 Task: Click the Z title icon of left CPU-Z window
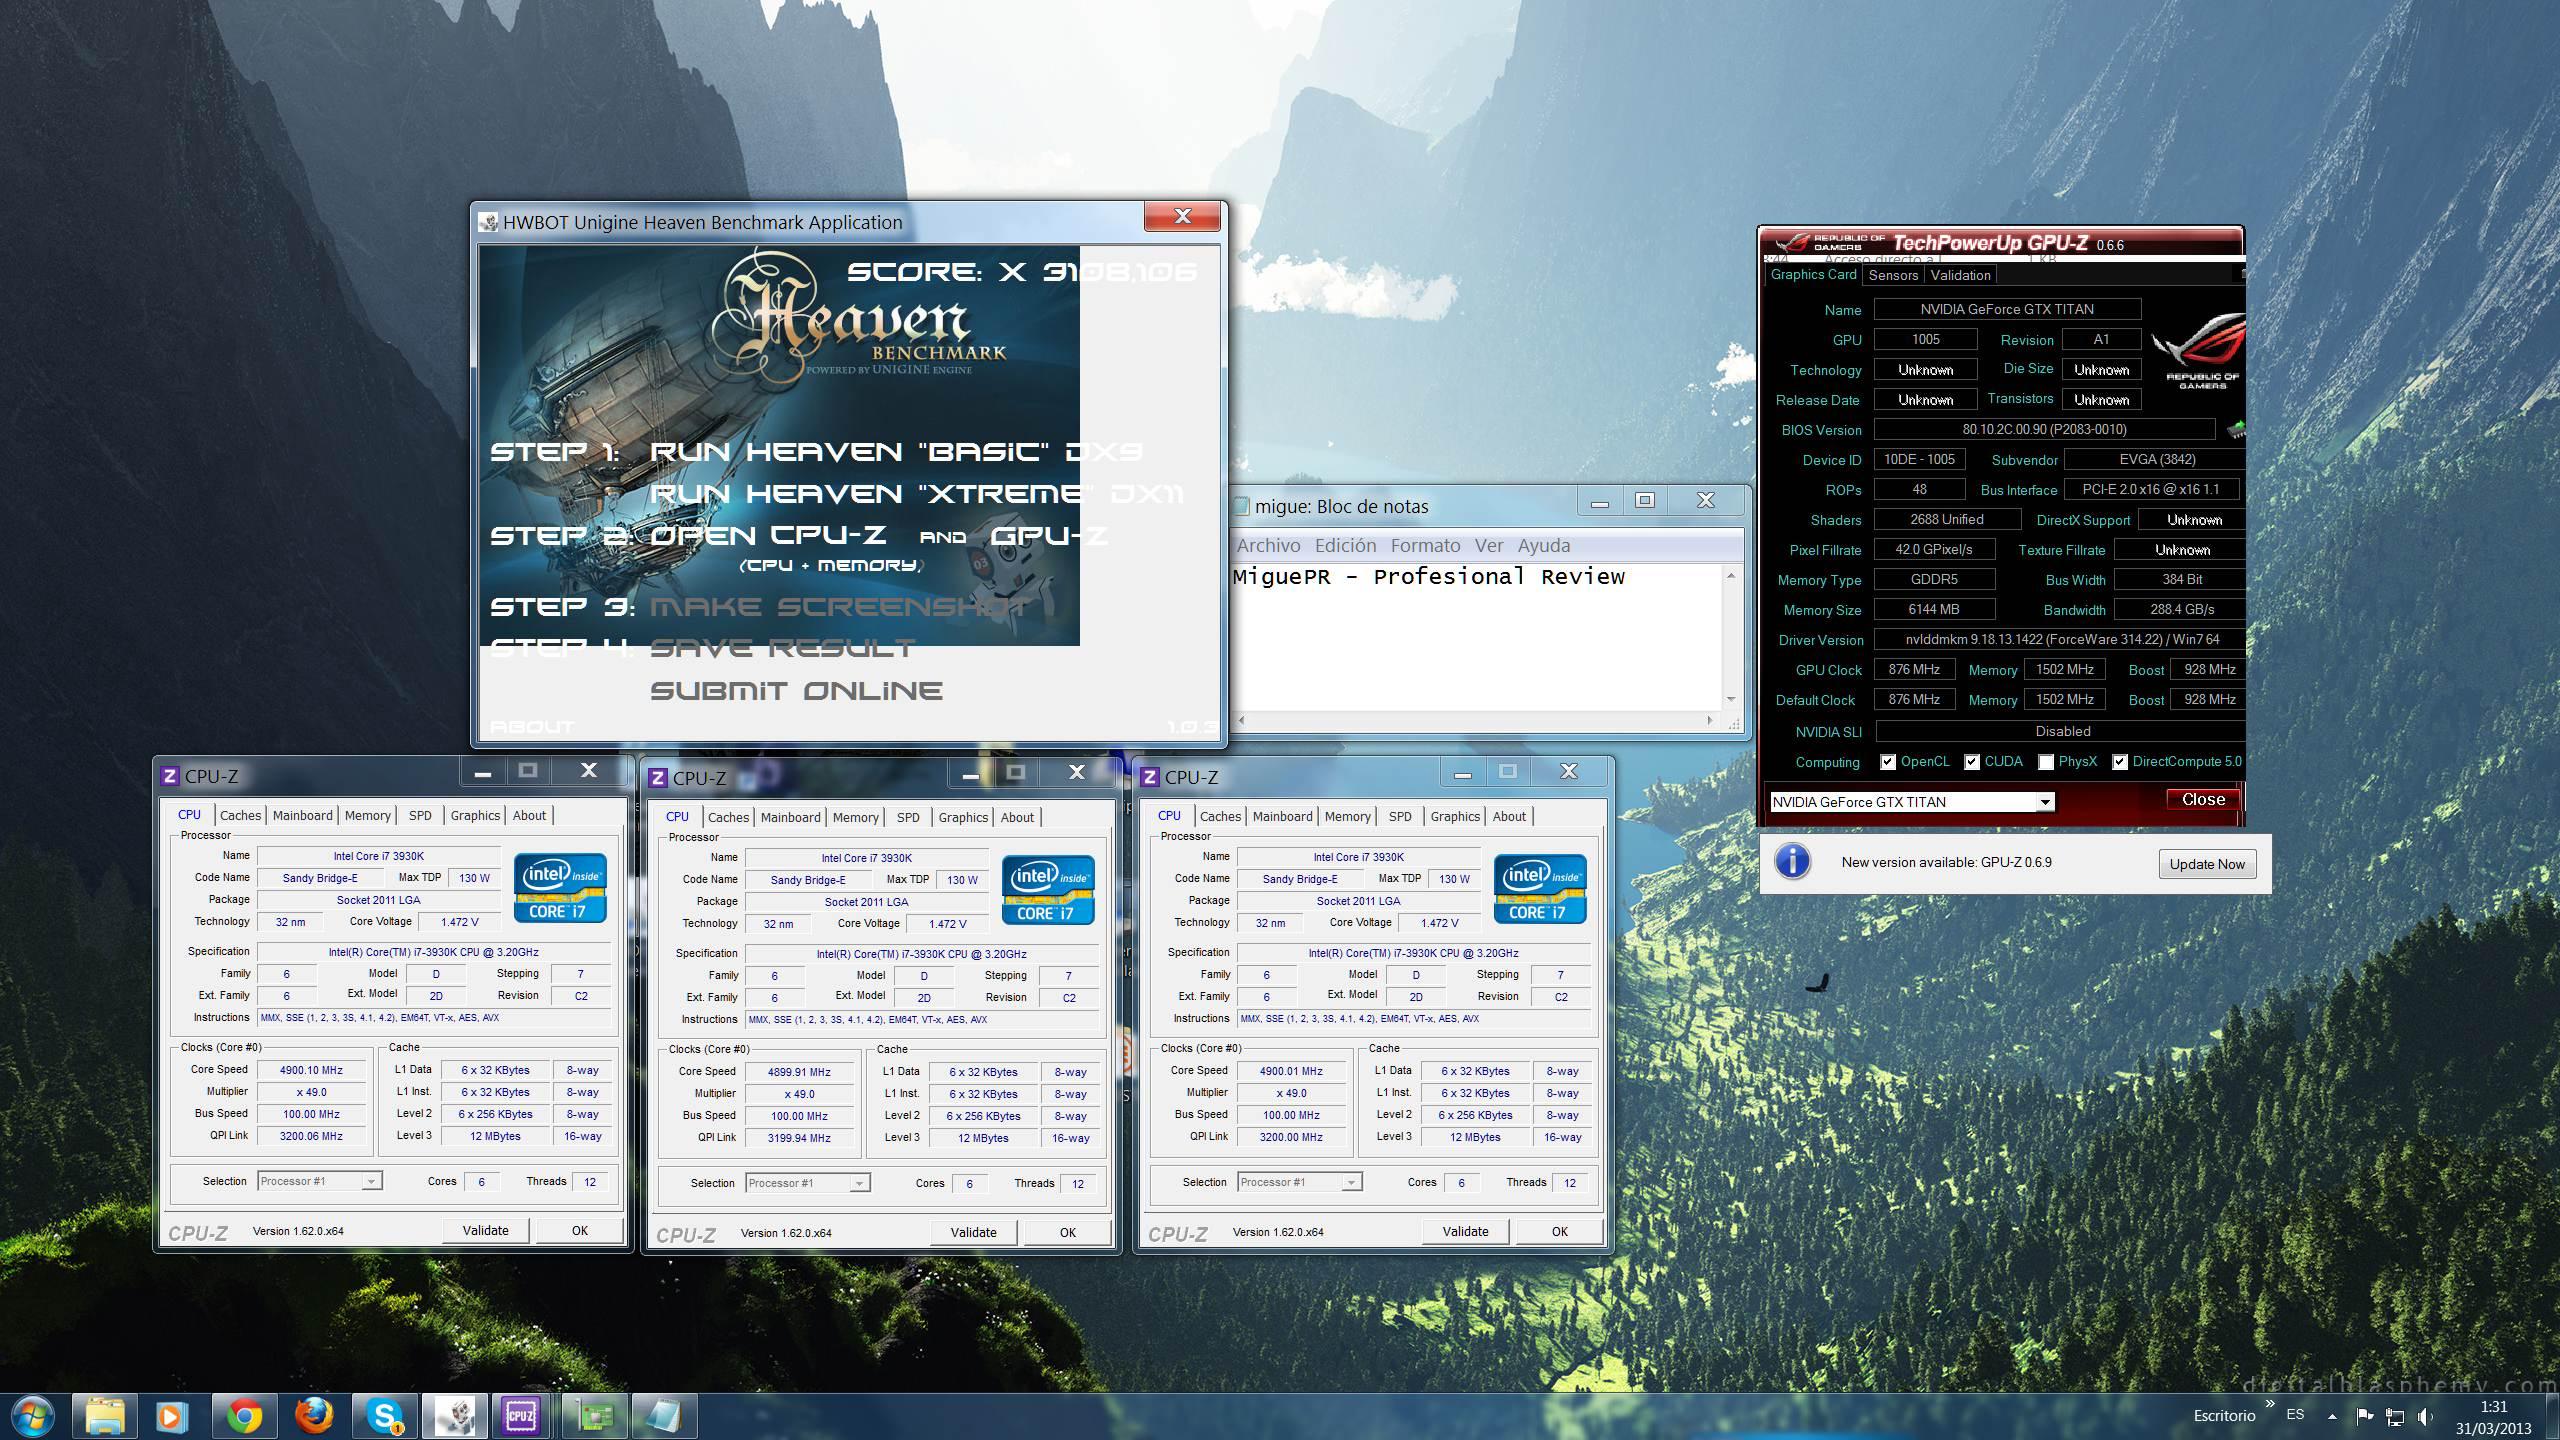(170, 776)
